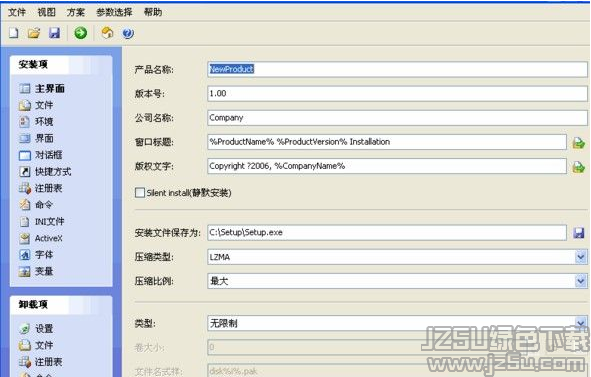Viewport: 591px width, 377px height.
Task: Open 注册表 under the 卸载项 panel
Action: pos(41,362)
